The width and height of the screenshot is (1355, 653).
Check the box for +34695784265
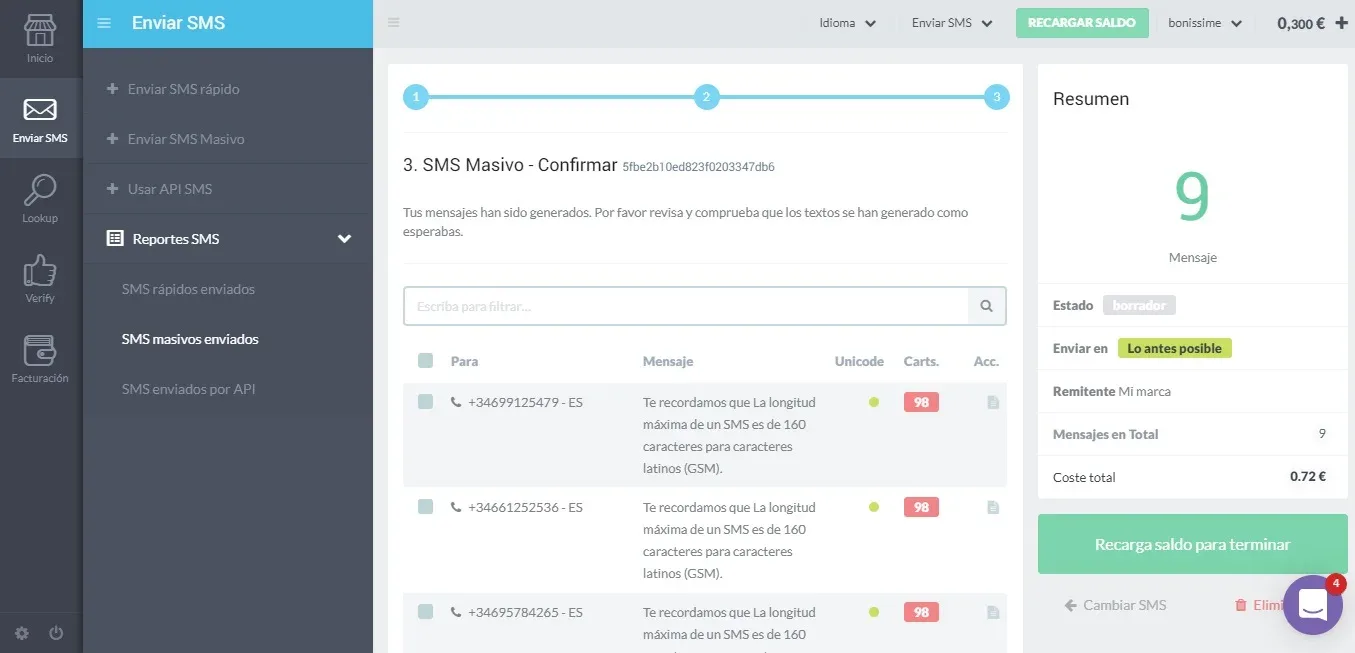pos(425,612)
